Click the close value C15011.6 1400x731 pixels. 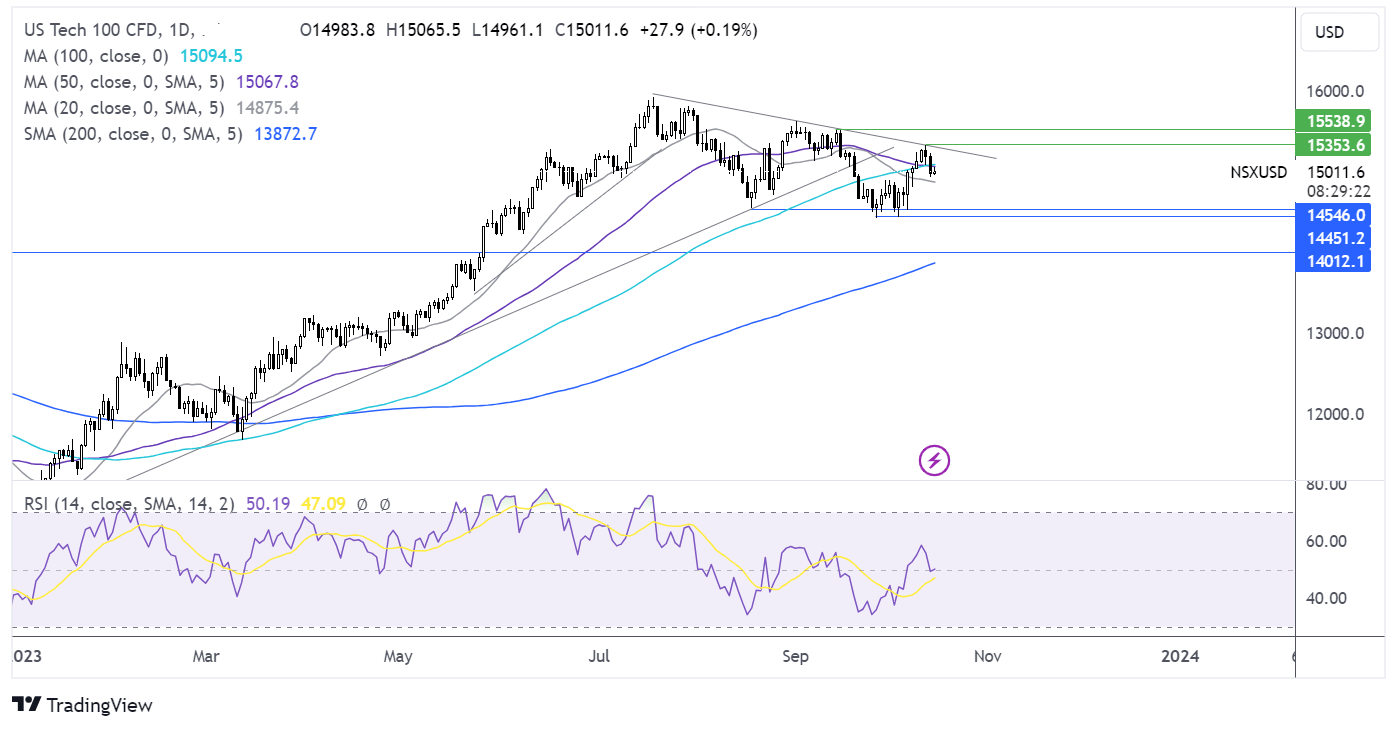(590, 30)
